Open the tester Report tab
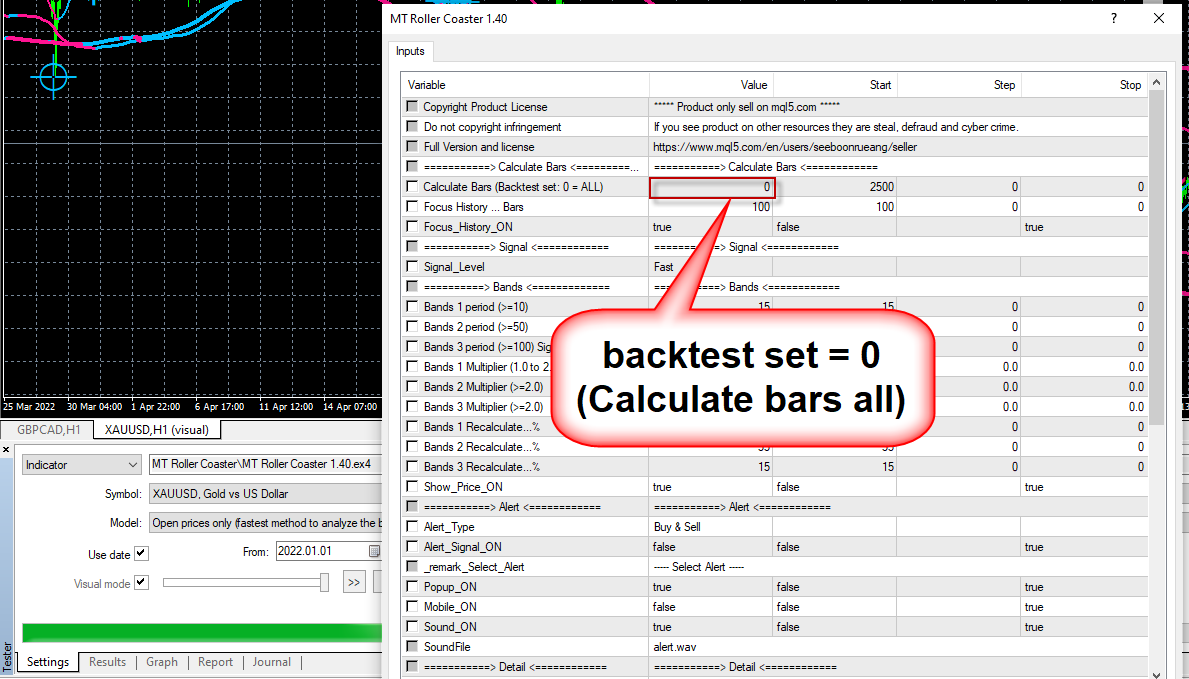 point(215,662)
